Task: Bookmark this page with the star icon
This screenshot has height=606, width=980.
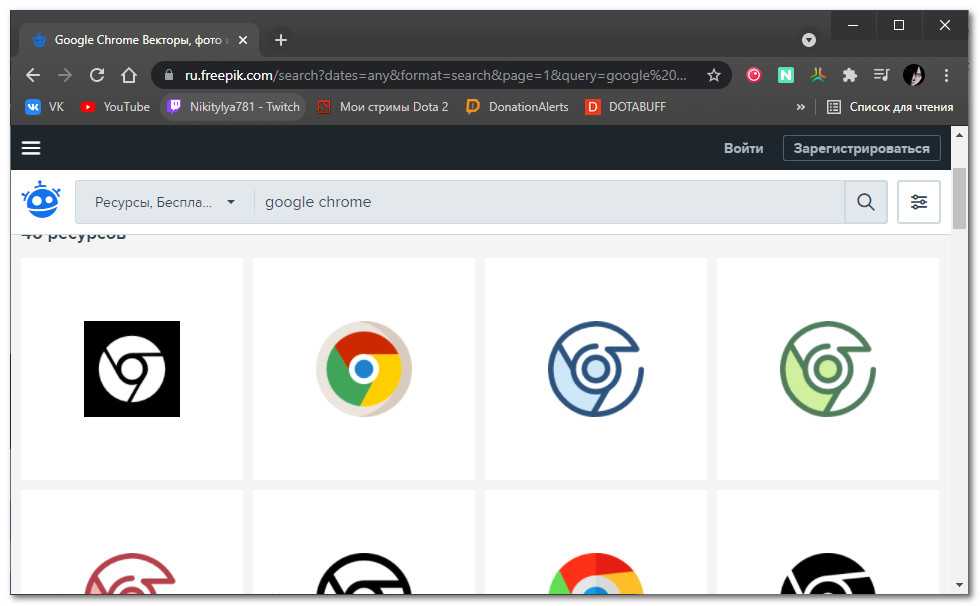Action: [714, 75]
